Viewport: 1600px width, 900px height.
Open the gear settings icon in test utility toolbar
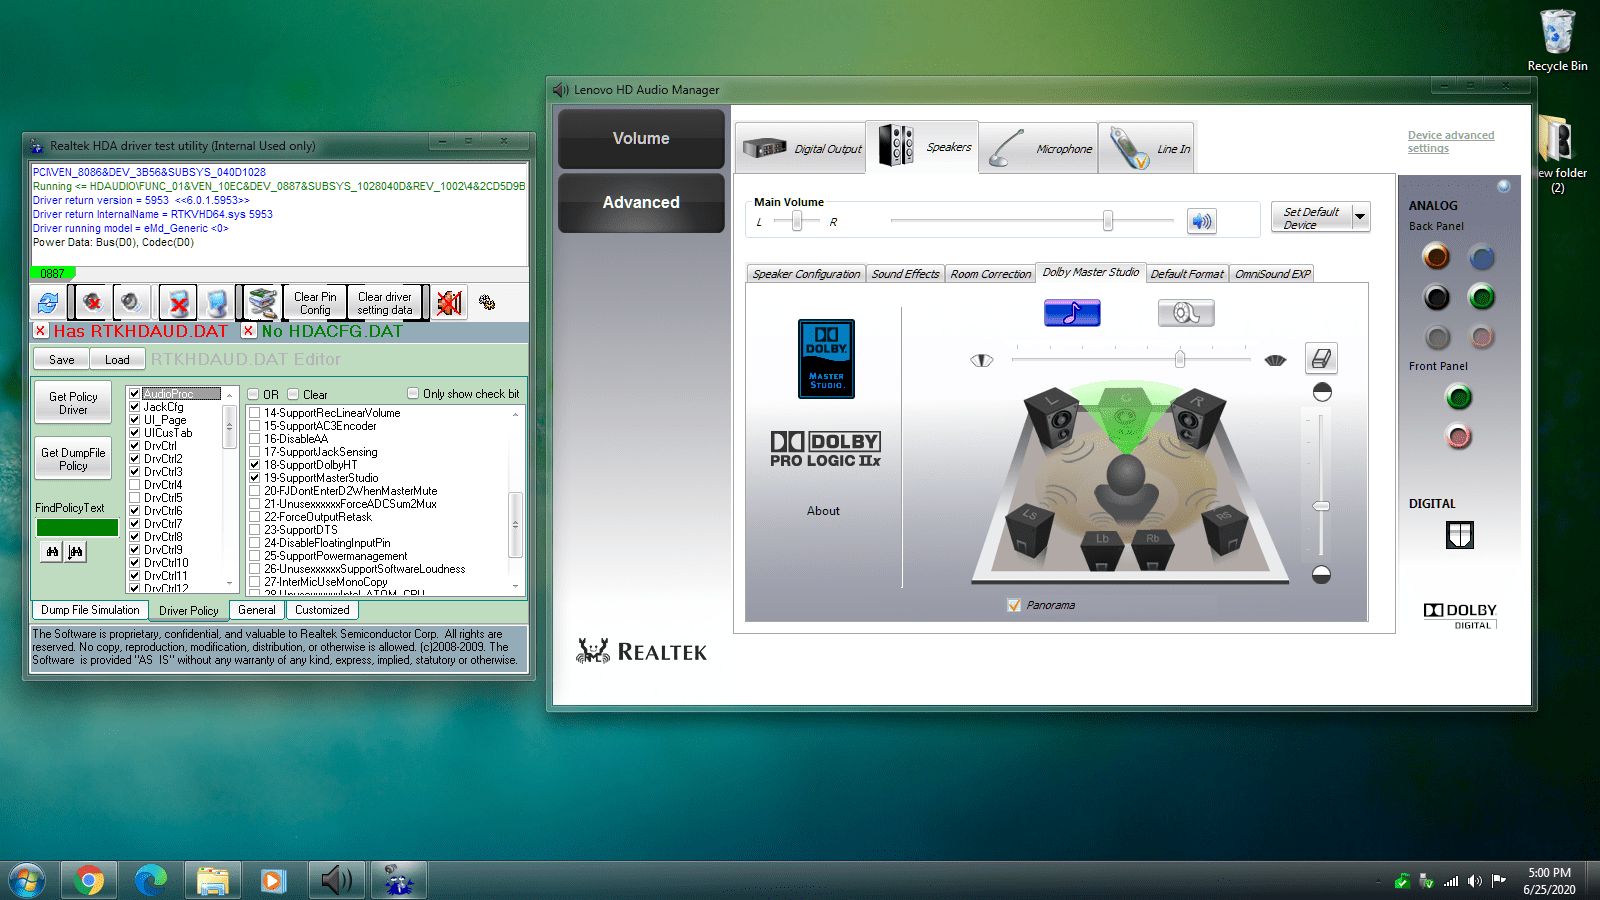click(487, 302)
